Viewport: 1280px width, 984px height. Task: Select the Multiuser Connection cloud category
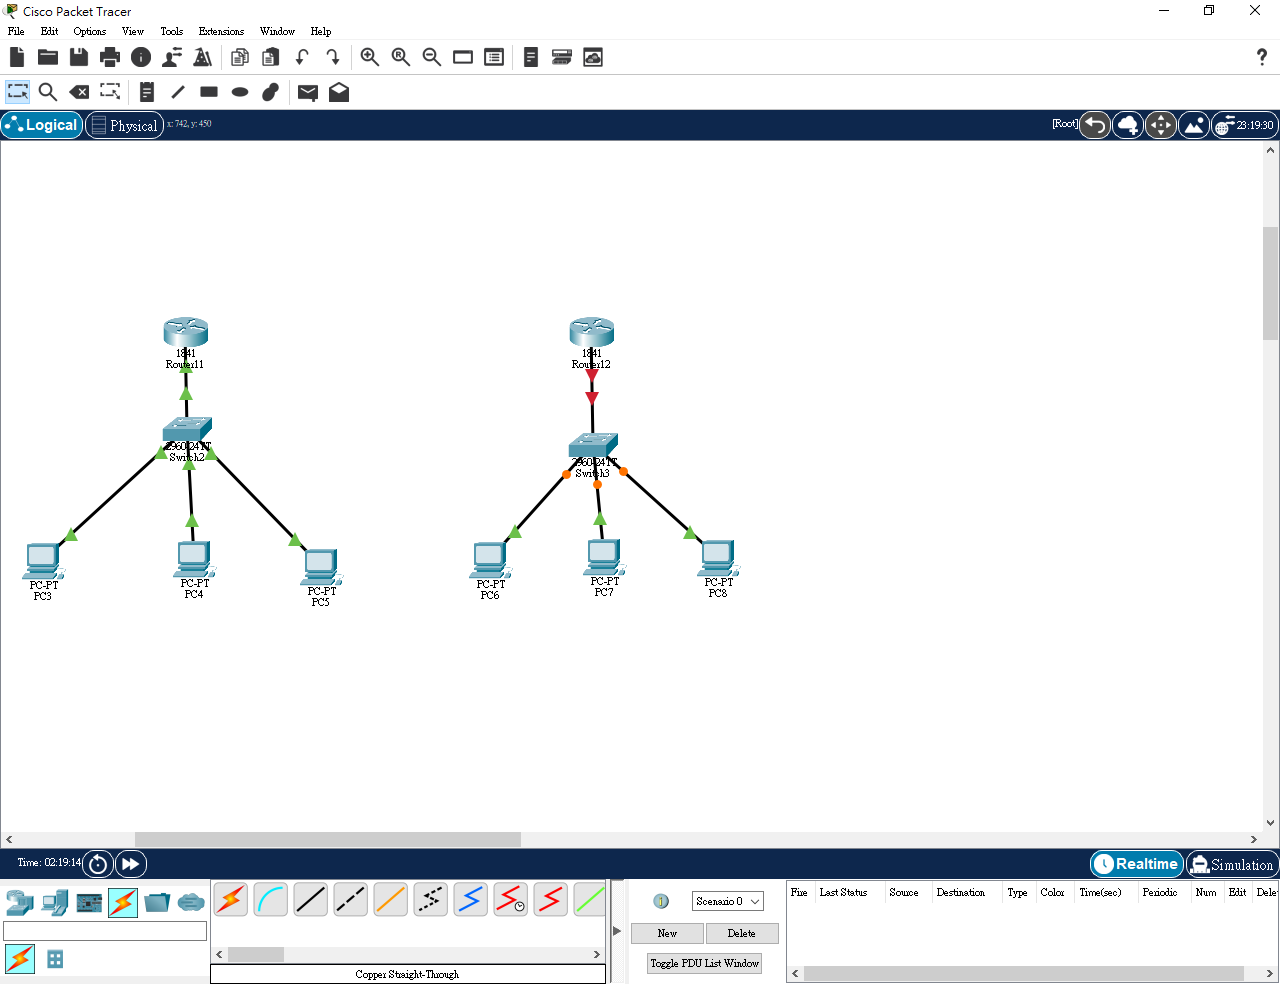pyautogui.click(x=191, y=902)
